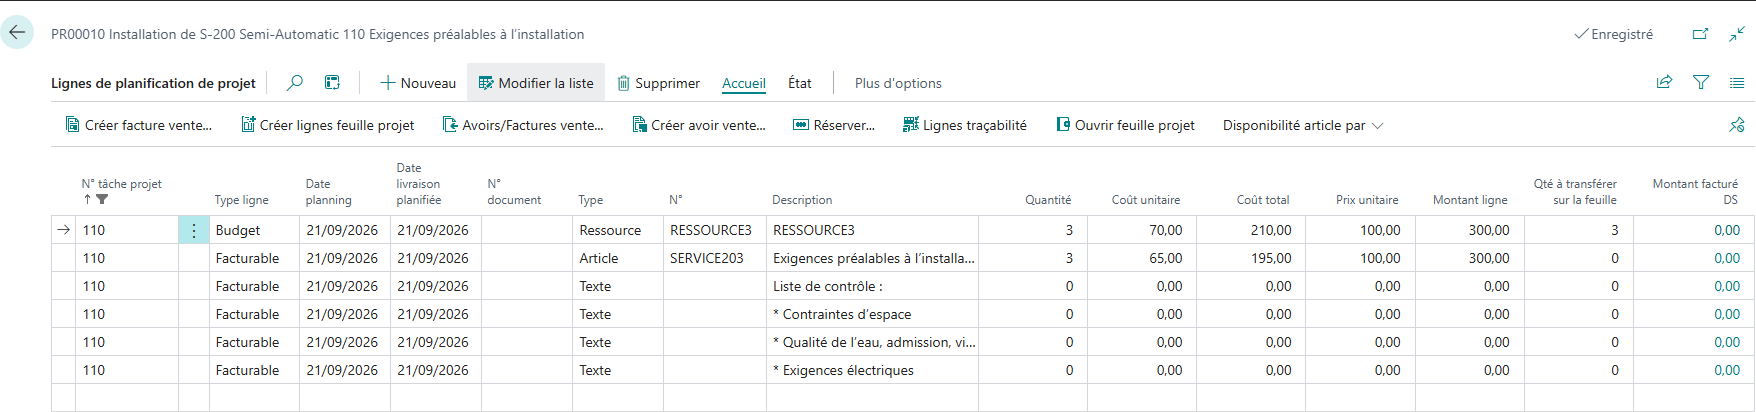Click the 70,00 unit cost cell

(x=1142, y=230)
